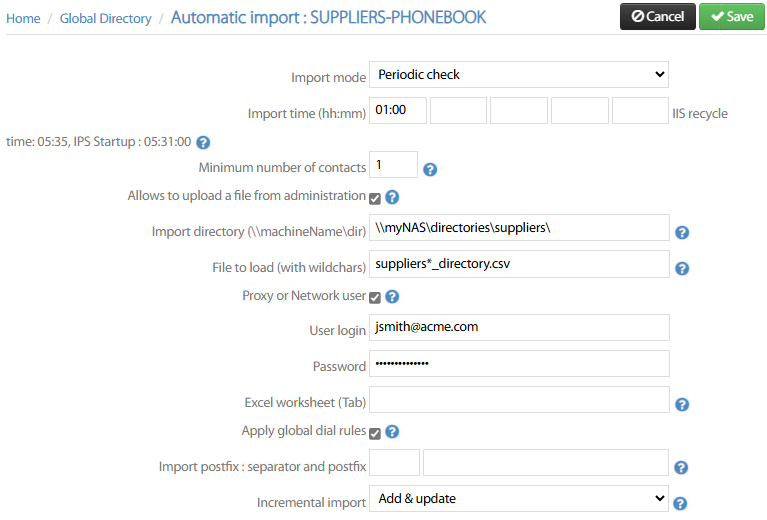
Task: Click the User login input field
Action: click(x=518, y=327)
